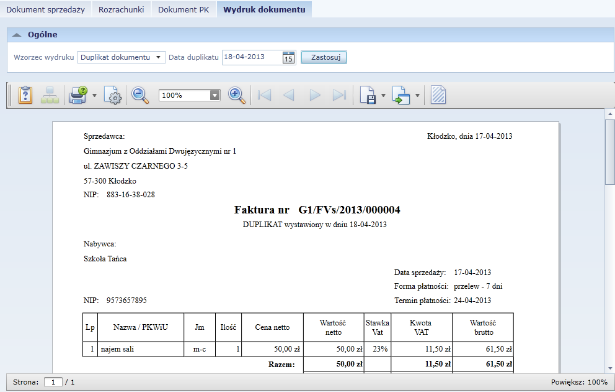
Task: Click the parameters clipboard icon in report toolbar
Action: pos(25,95)
